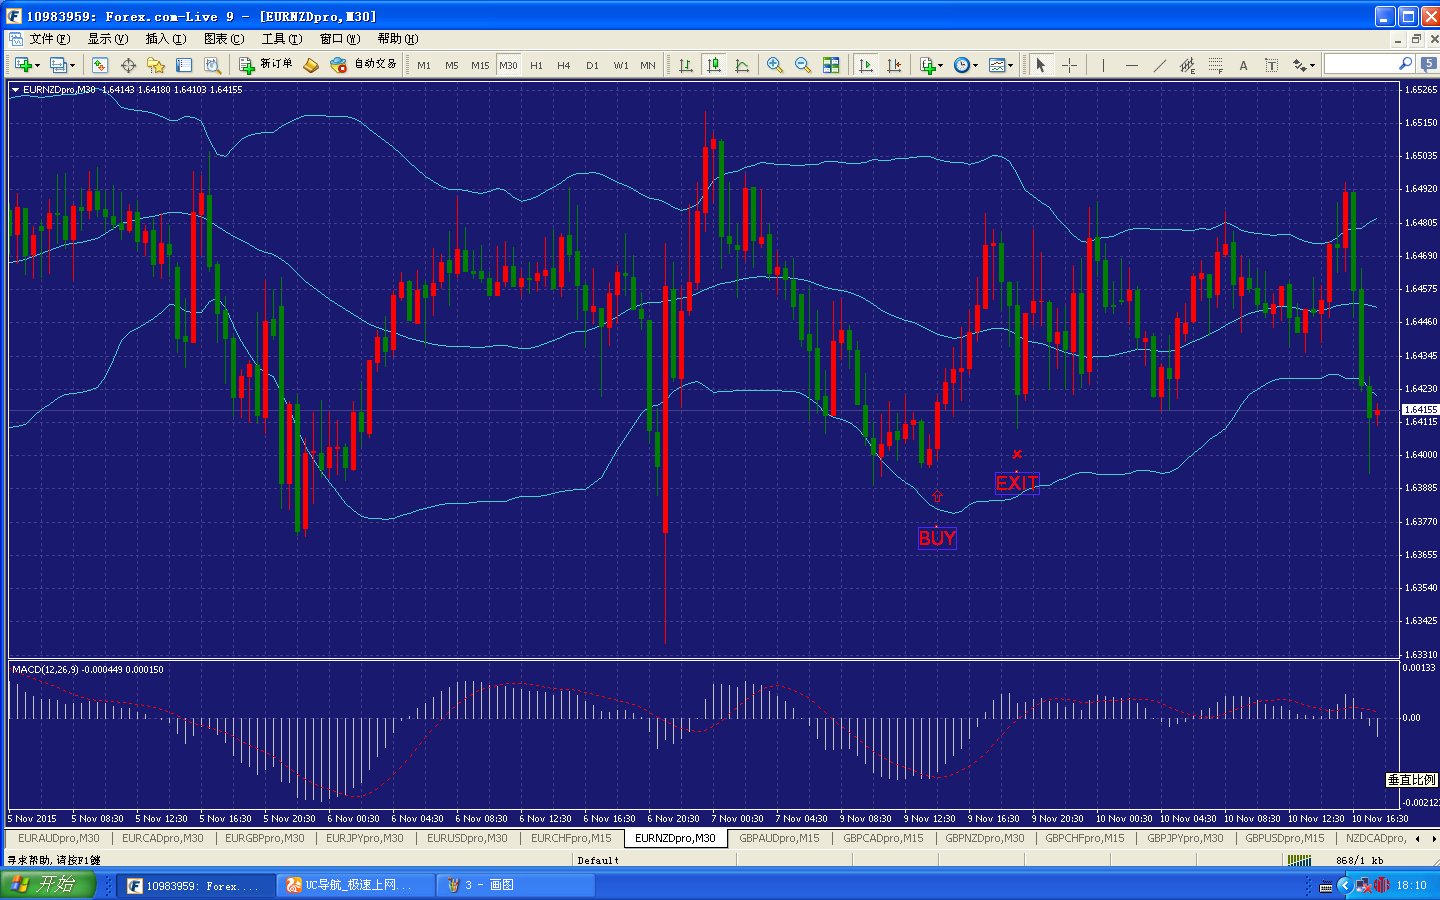
Task: Select the BUY label on the chart
Action: 937,538
